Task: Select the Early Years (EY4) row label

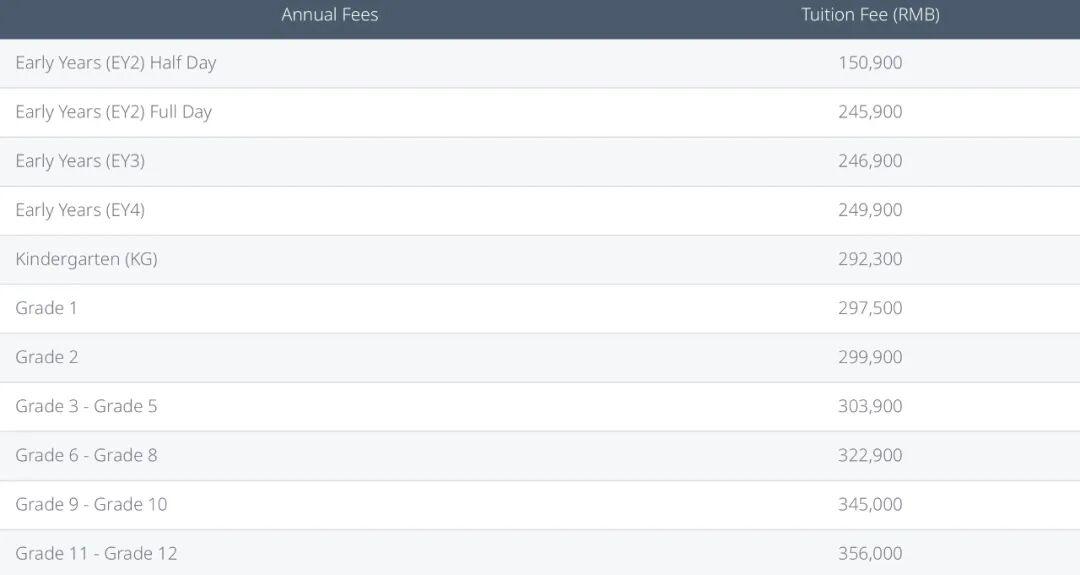Action: click(x=80, y=210)
